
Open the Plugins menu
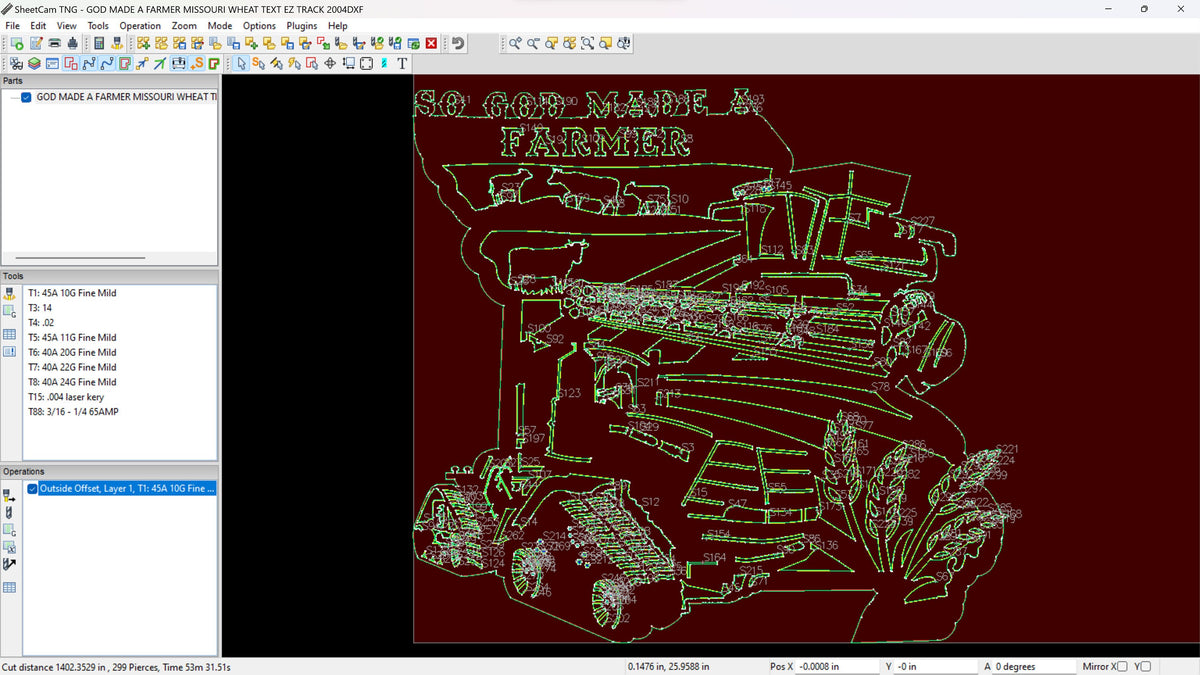tap(301, 25)
